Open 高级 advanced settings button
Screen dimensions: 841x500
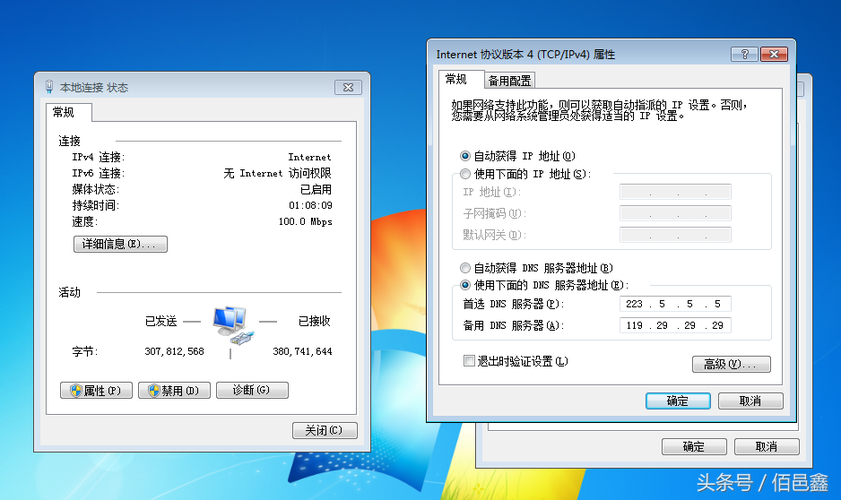[x=731, y=364]
